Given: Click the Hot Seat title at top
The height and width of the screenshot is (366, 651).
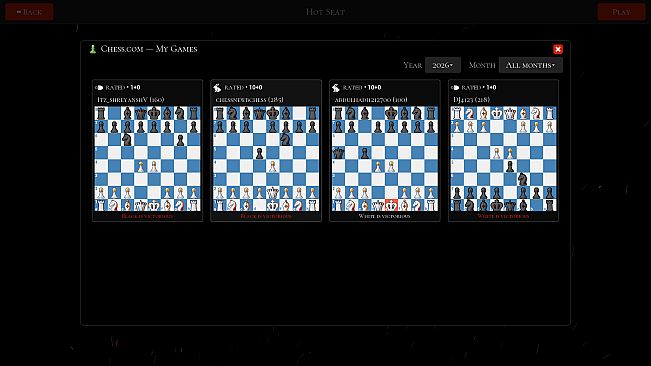Looking at the screenshot, I should pos(325,12).
